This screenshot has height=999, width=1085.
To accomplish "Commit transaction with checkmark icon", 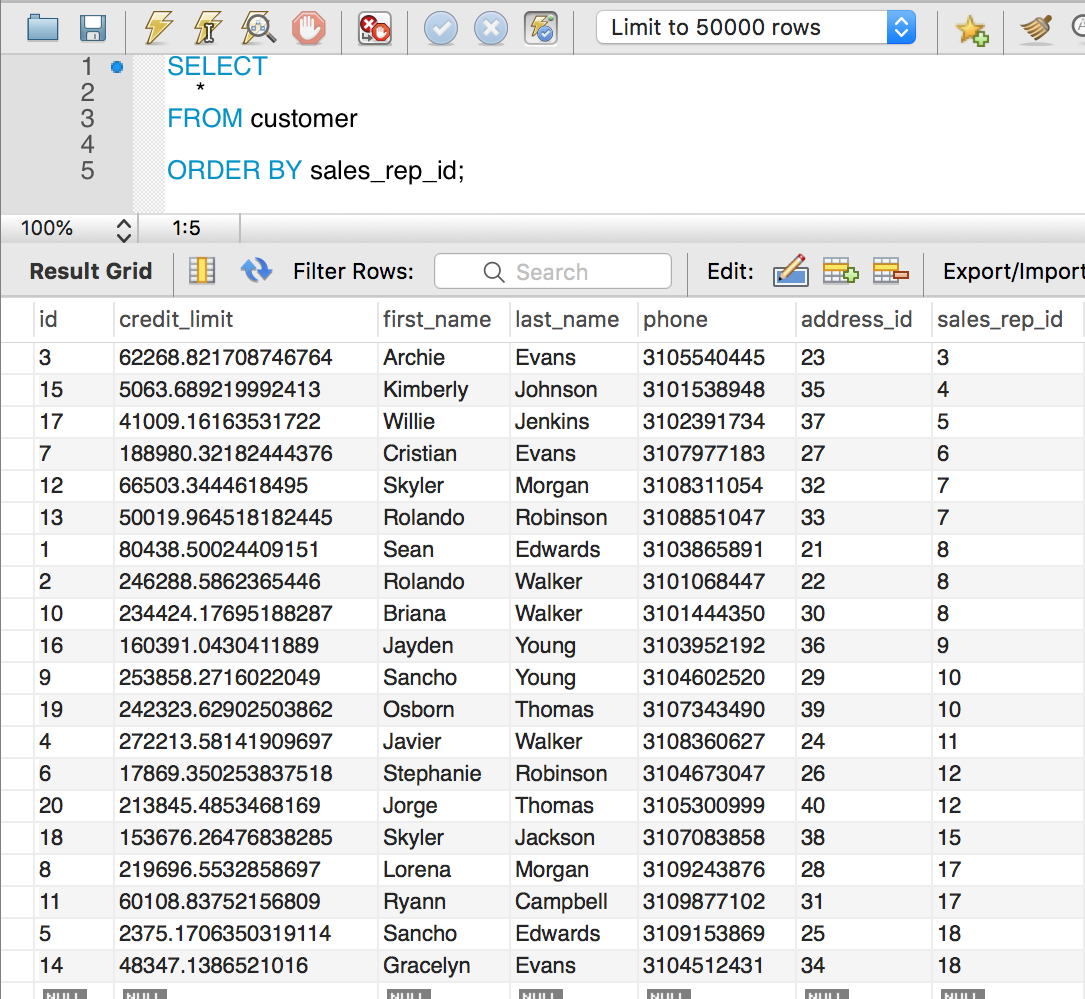I will point(441,28).
